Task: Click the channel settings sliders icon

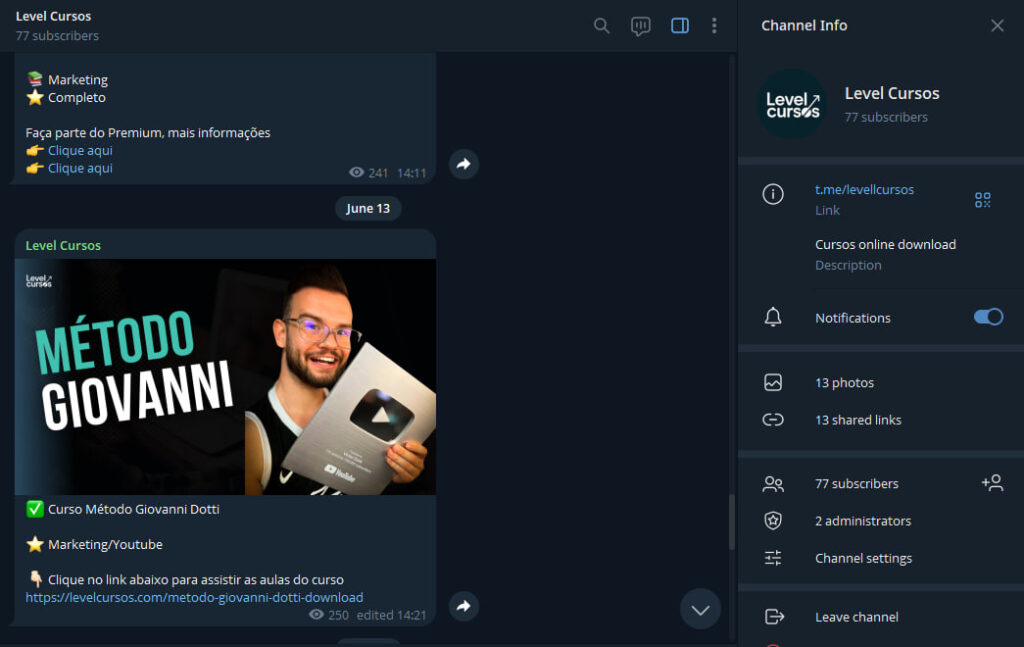Action: point(773,558)
